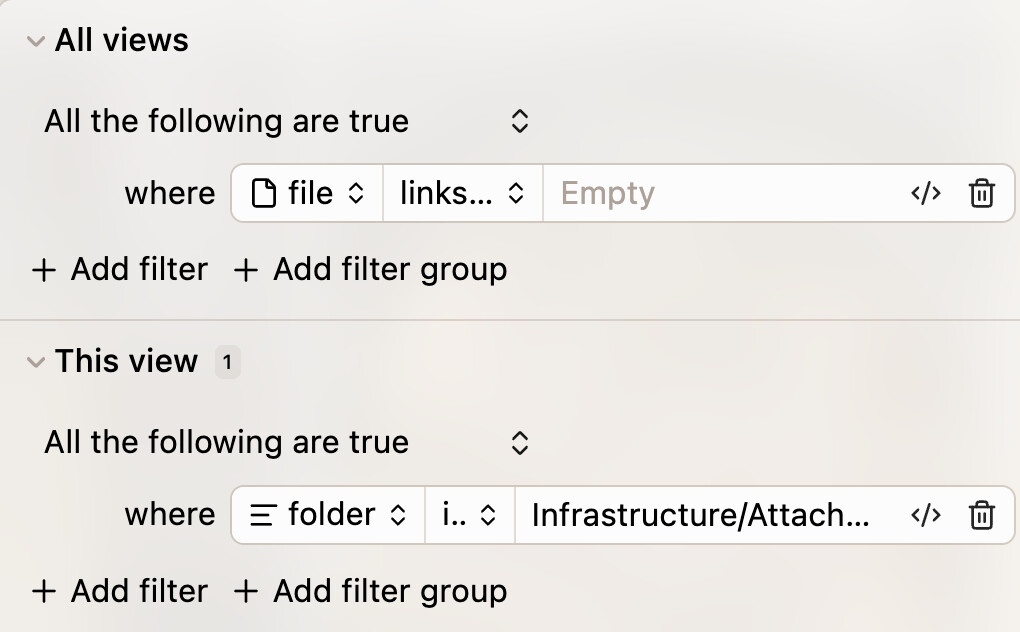
Task: Delete the folder filter
Action: (982, 514)
